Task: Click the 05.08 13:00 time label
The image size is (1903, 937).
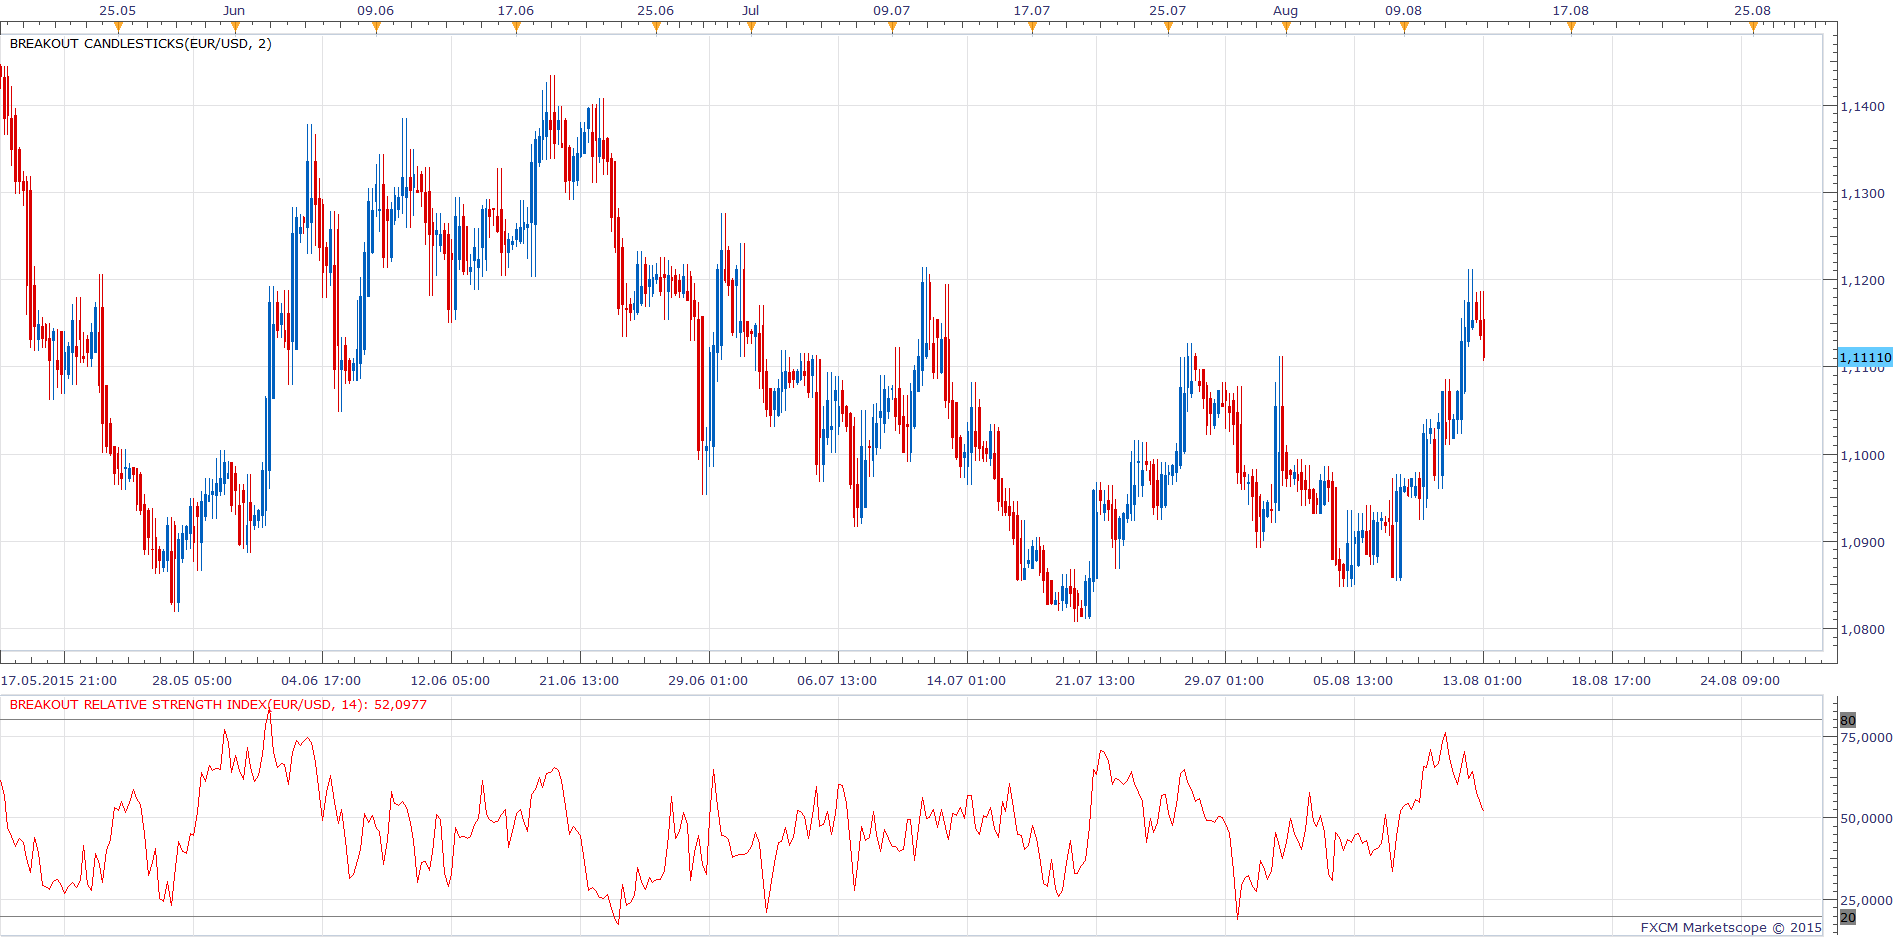Action: click(1353, 680)
